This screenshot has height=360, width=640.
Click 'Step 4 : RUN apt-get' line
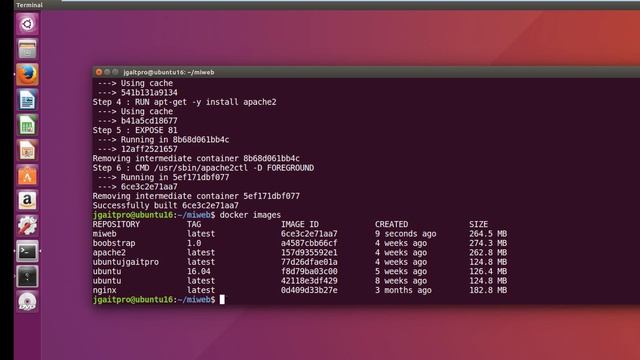click(x=184, y=102)
